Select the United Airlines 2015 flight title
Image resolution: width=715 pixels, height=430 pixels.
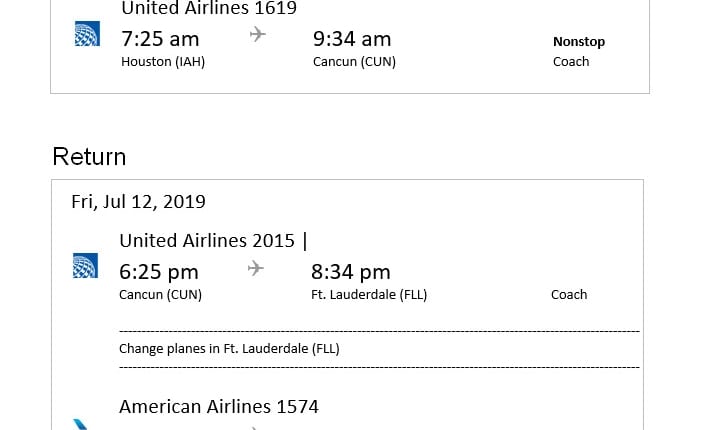click(207, 240)
